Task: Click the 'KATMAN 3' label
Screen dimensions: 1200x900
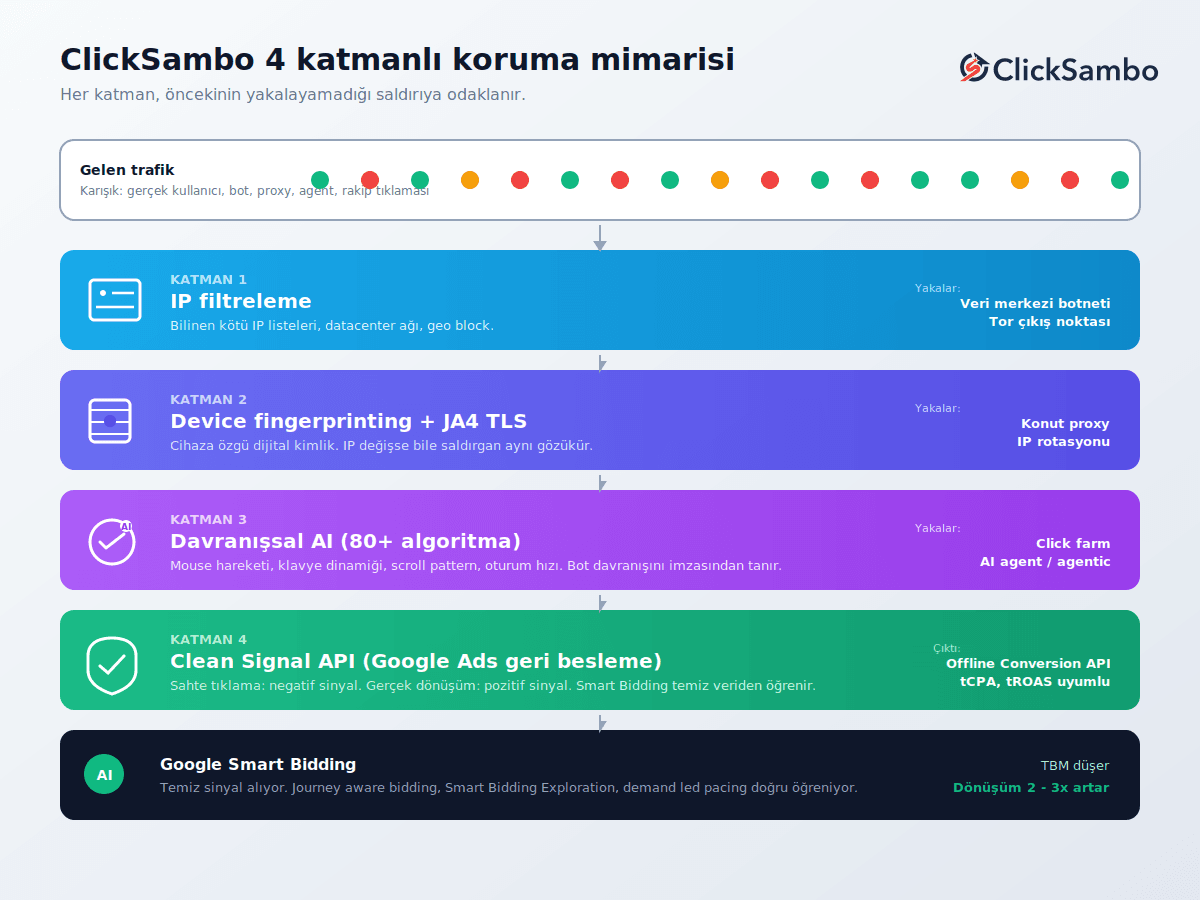Action: click(208, 520)
